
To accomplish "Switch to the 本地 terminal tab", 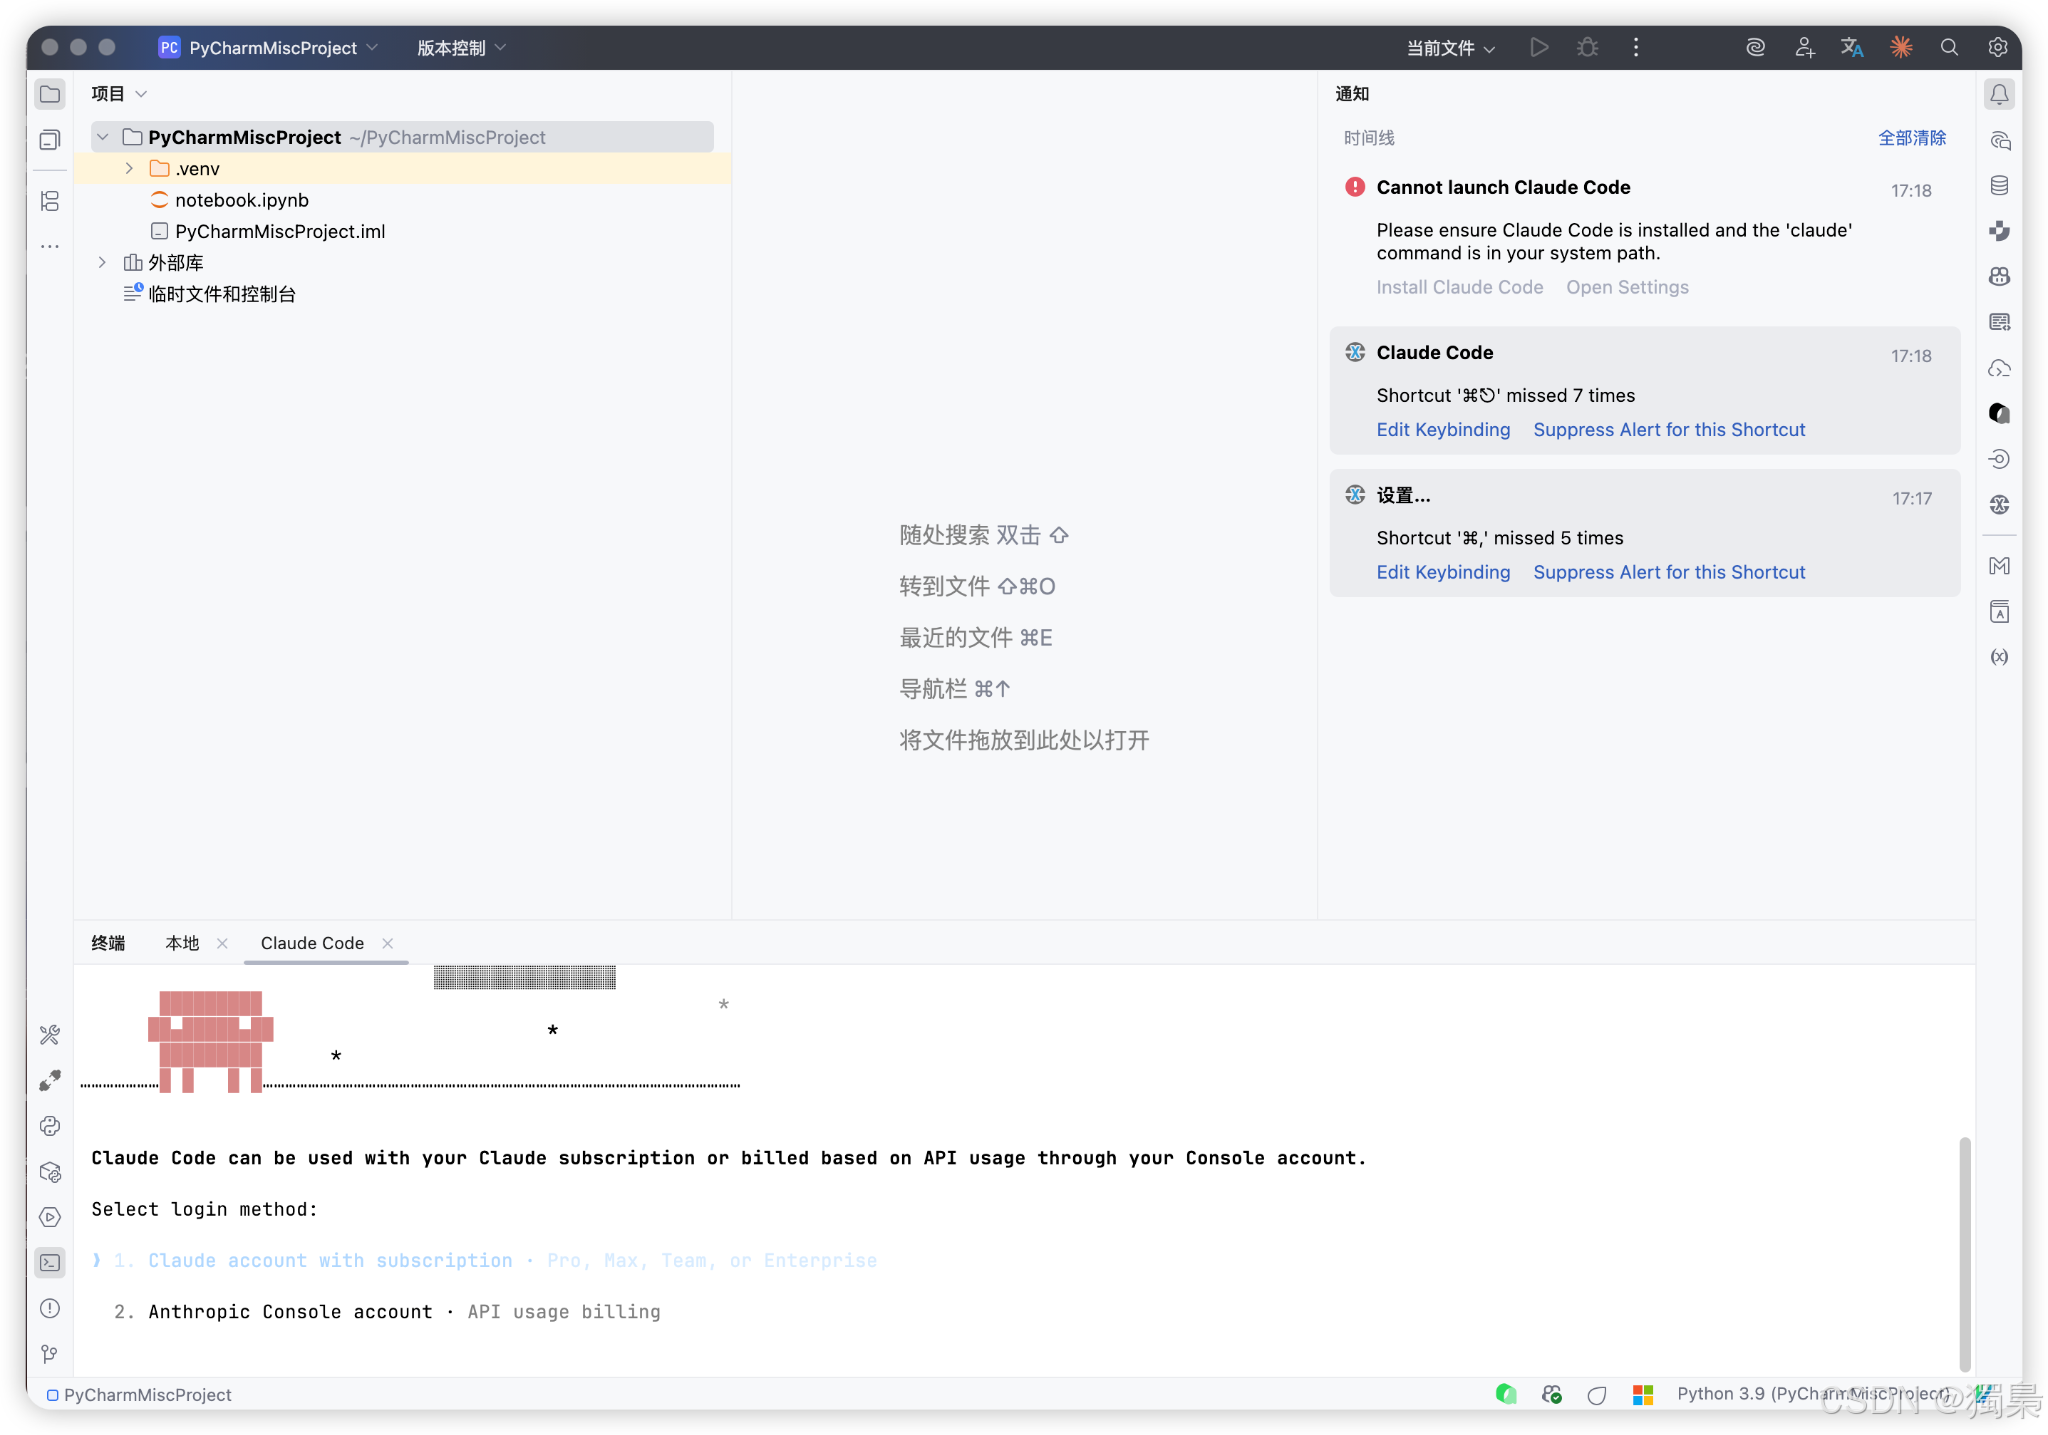I will pos(182,943).
